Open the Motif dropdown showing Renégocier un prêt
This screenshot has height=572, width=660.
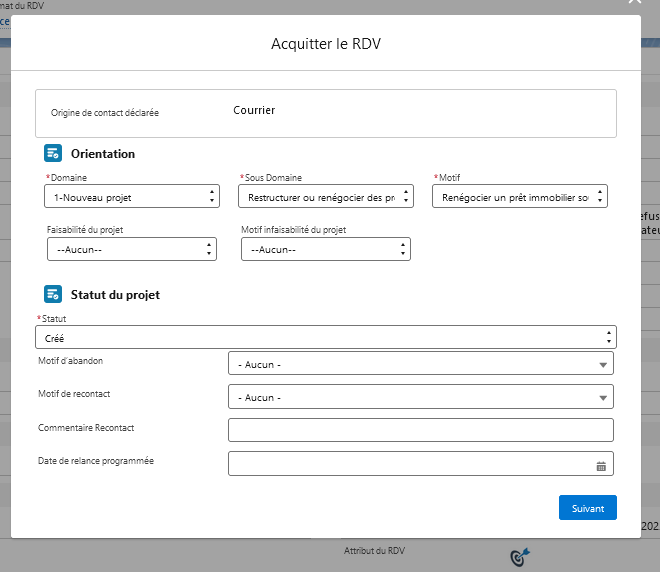pos(521,197)
